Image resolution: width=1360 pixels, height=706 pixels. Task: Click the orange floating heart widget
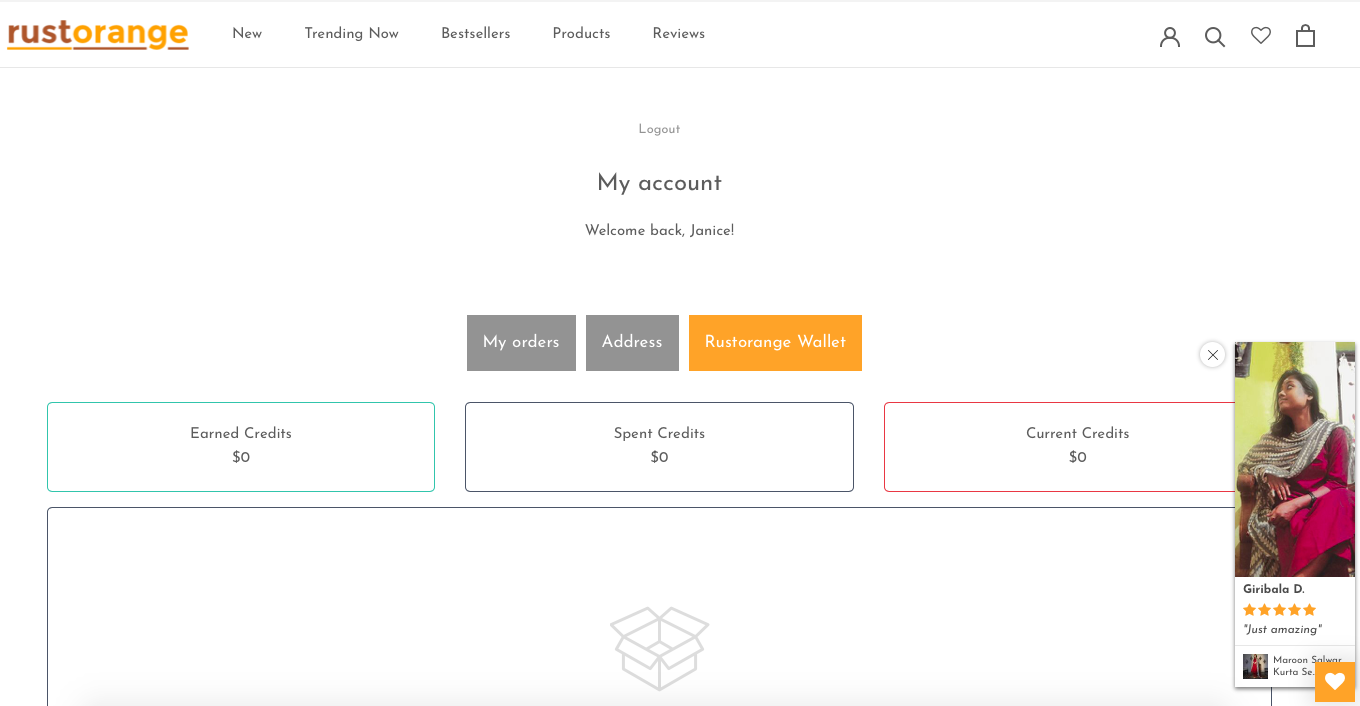(x=1335, y=682)
